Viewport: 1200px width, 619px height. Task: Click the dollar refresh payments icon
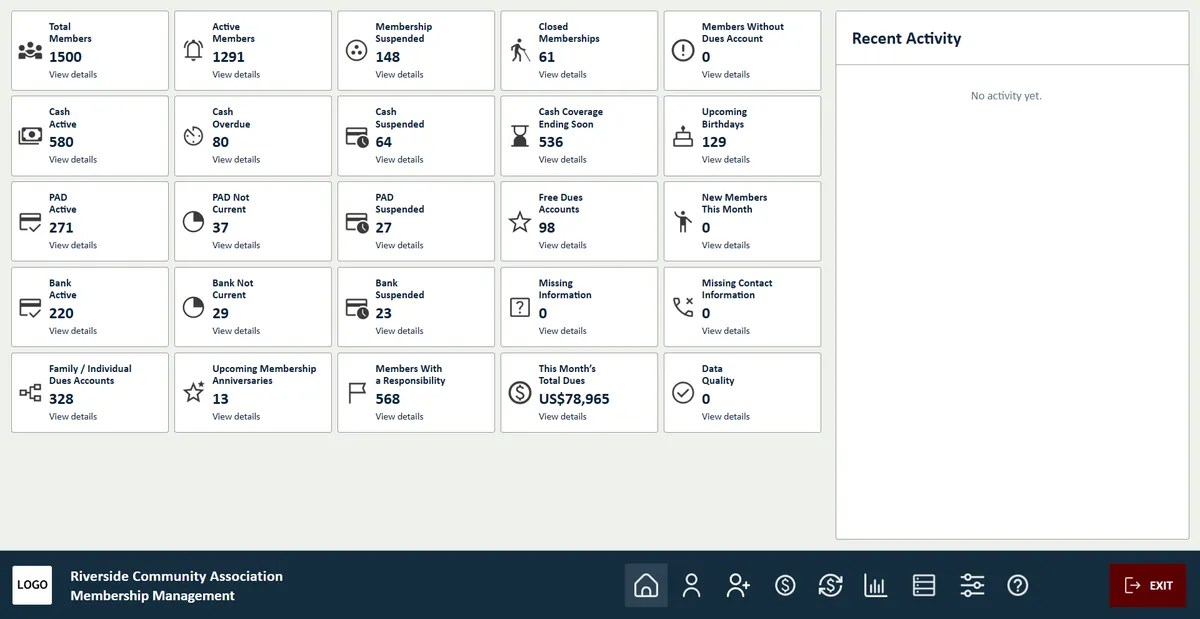point(830,585)
